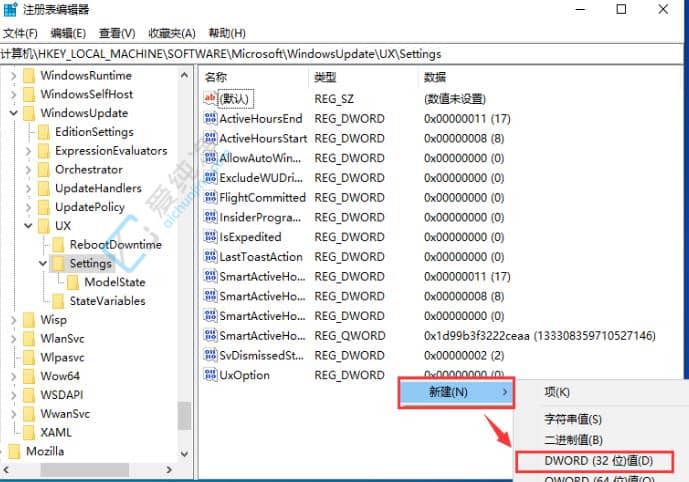The height and width of the screenshot is (482, 689).
Task: Click the (默认) string value icon
Action: pos(210,98)
